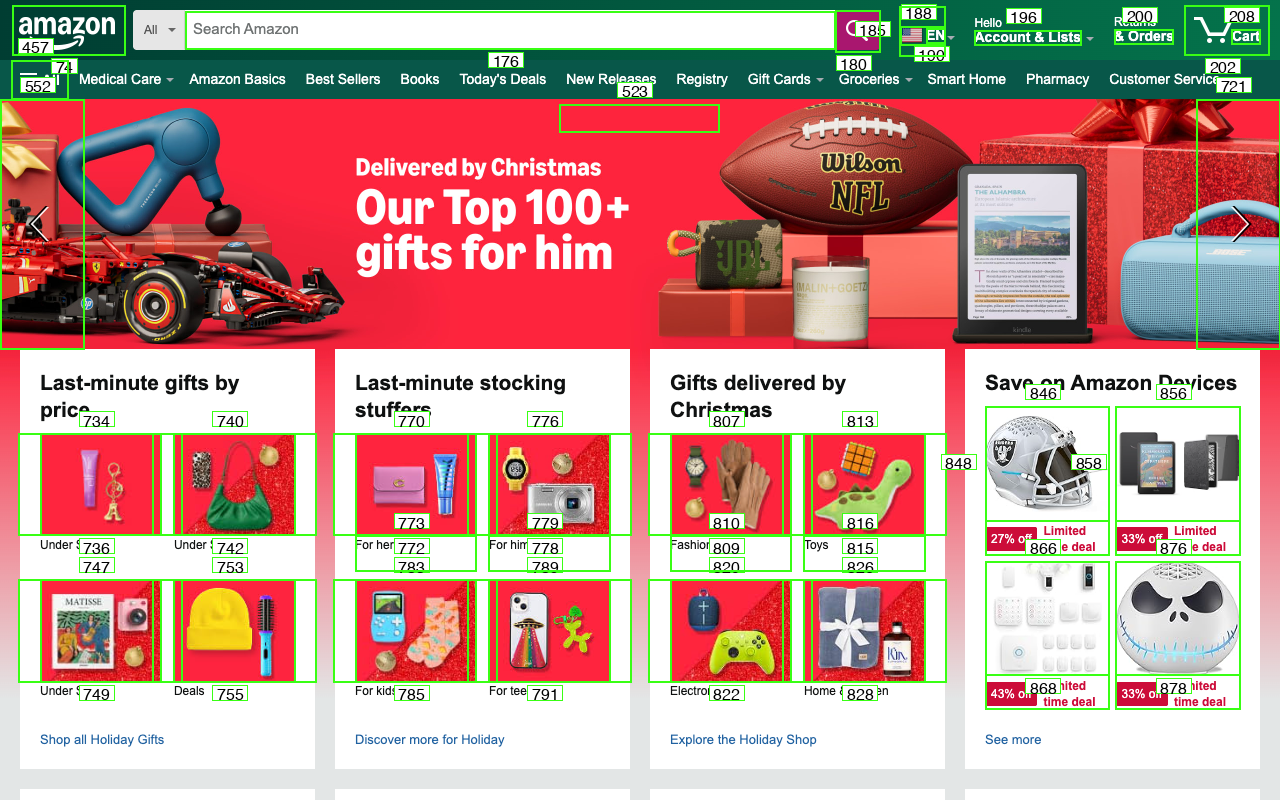Open the green handbag gift thumbnail
Screen dimensions: 1280x800
click(x=238, y=484)
